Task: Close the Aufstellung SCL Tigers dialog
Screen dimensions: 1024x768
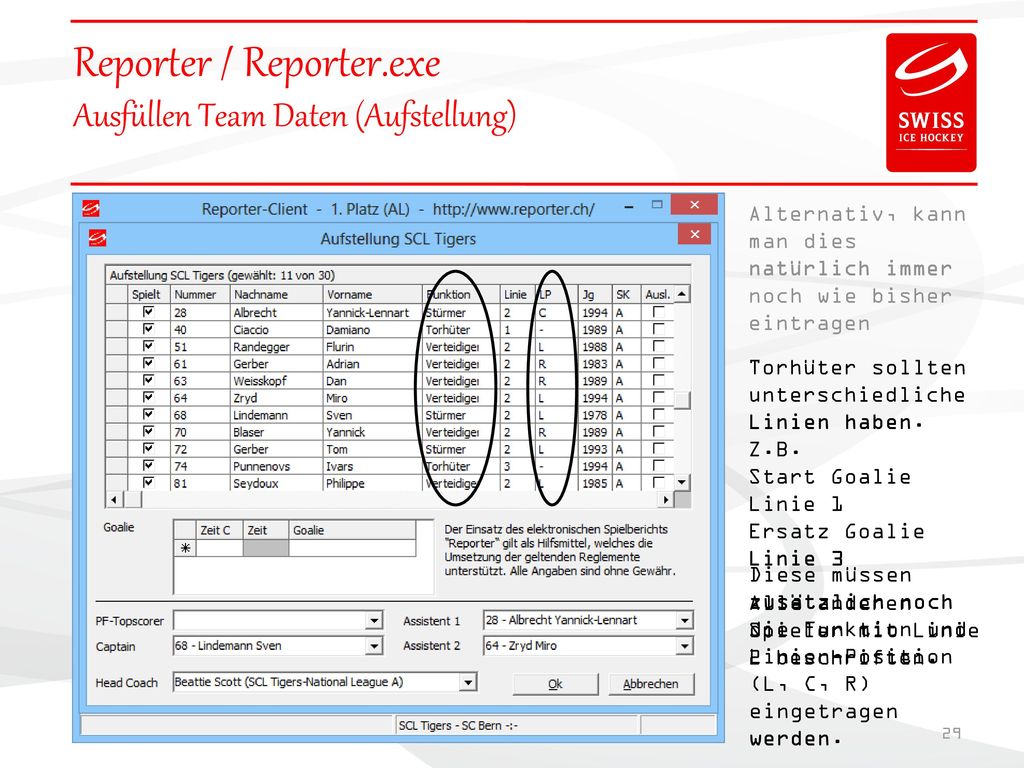Action: pyautogui.click(x=695, y=234)
